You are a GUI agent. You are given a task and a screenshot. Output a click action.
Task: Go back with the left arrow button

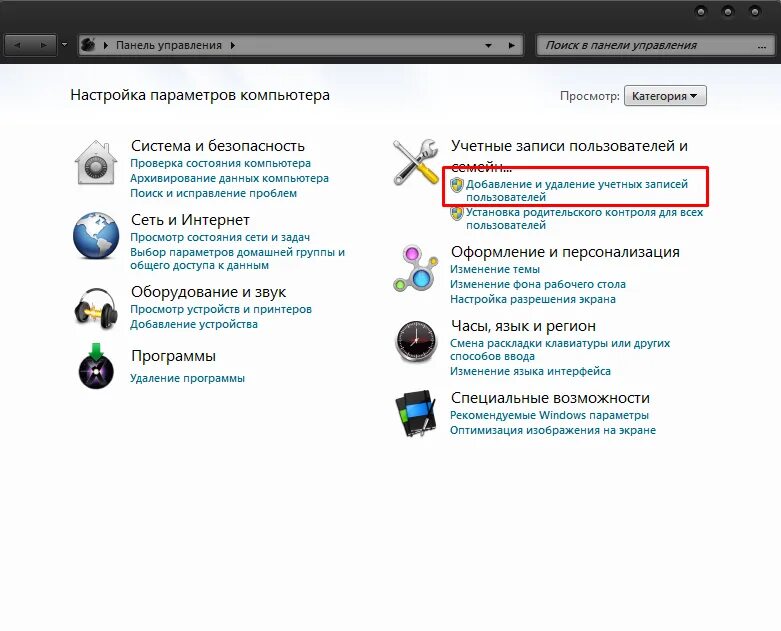(x=17, y=45)
